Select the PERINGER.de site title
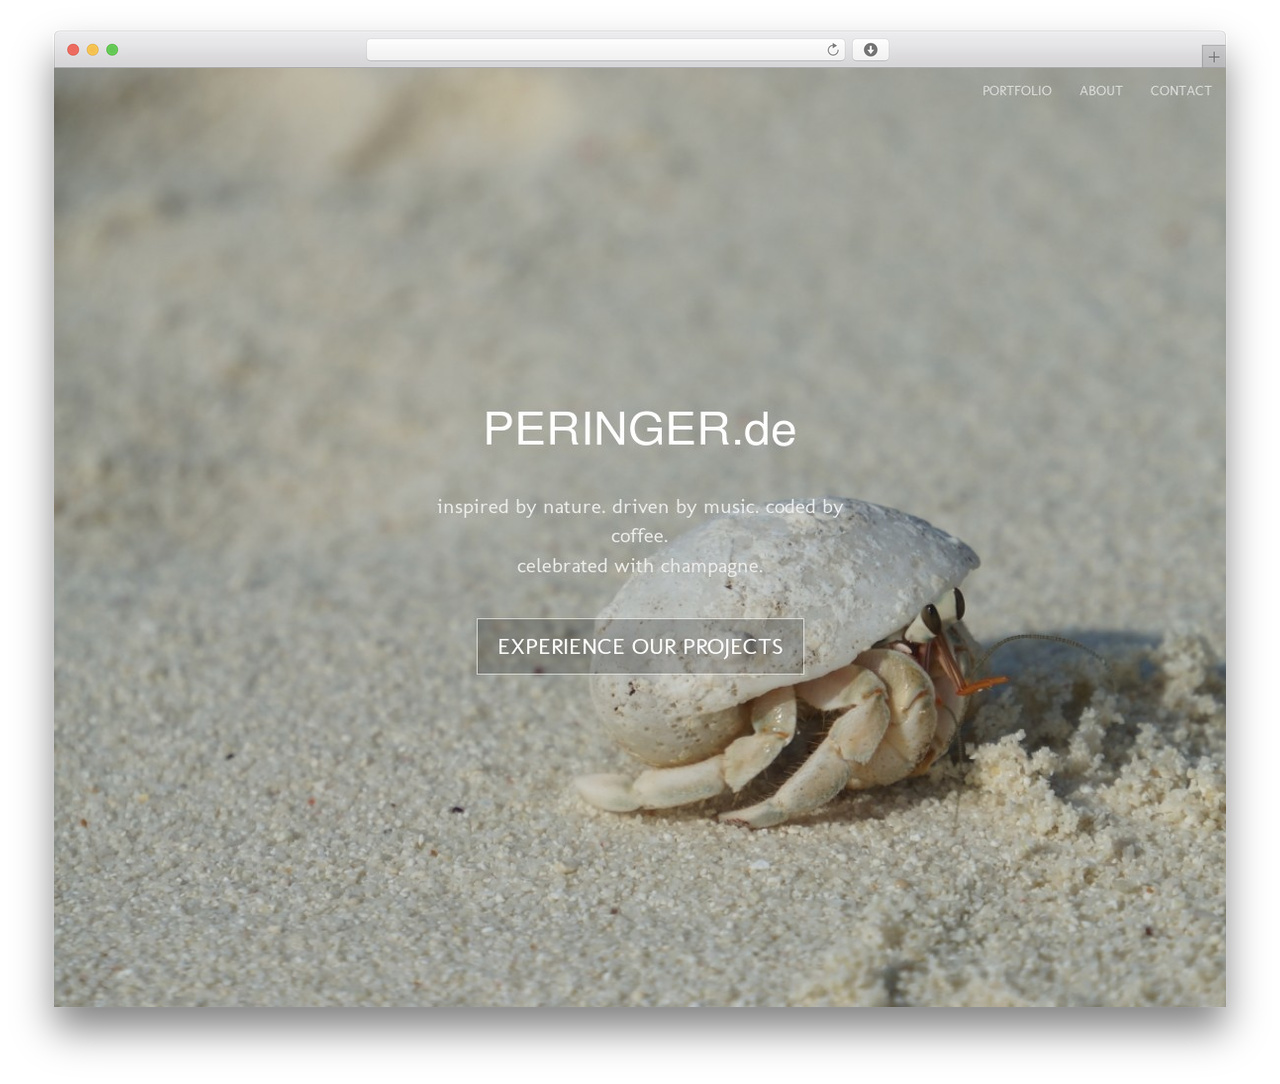1280x1084 pixels. pos(640,429)
